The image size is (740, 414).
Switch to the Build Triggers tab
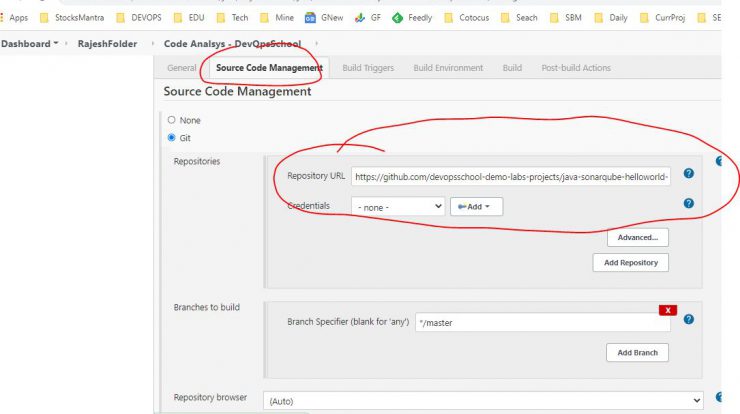tap(368, 68)
